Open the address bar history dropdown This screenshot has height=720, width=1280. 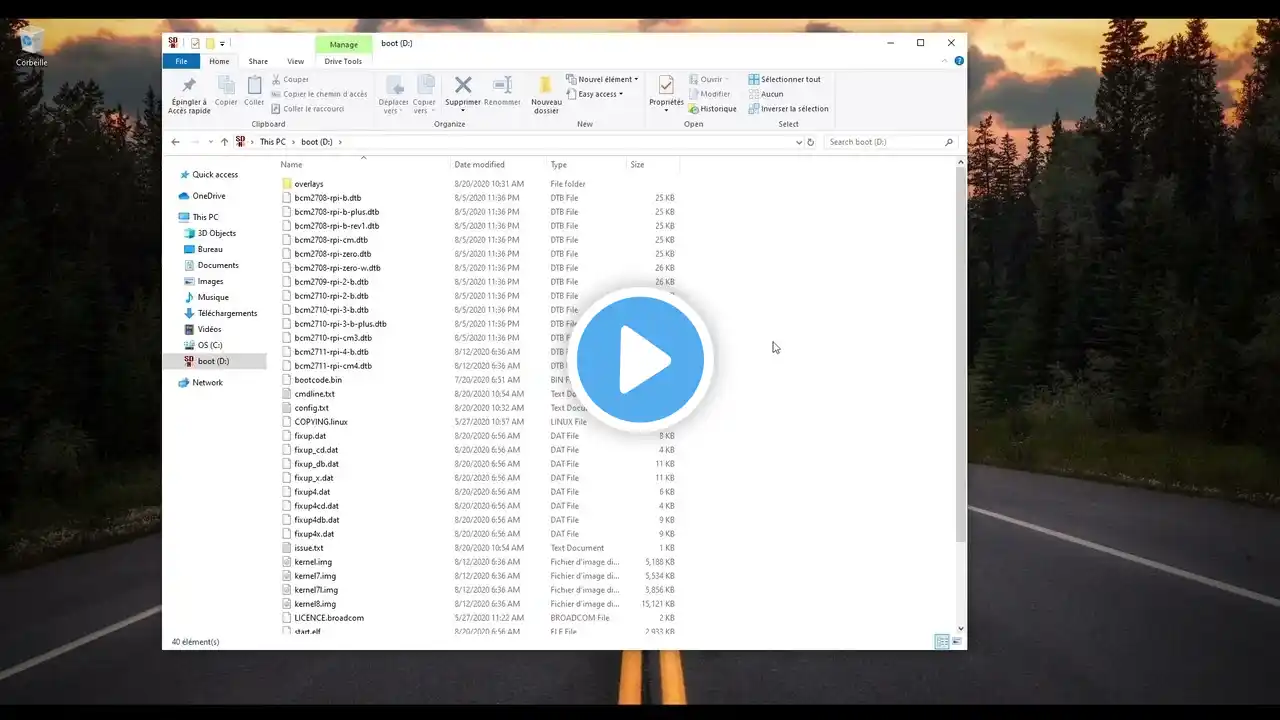(798, 142)
